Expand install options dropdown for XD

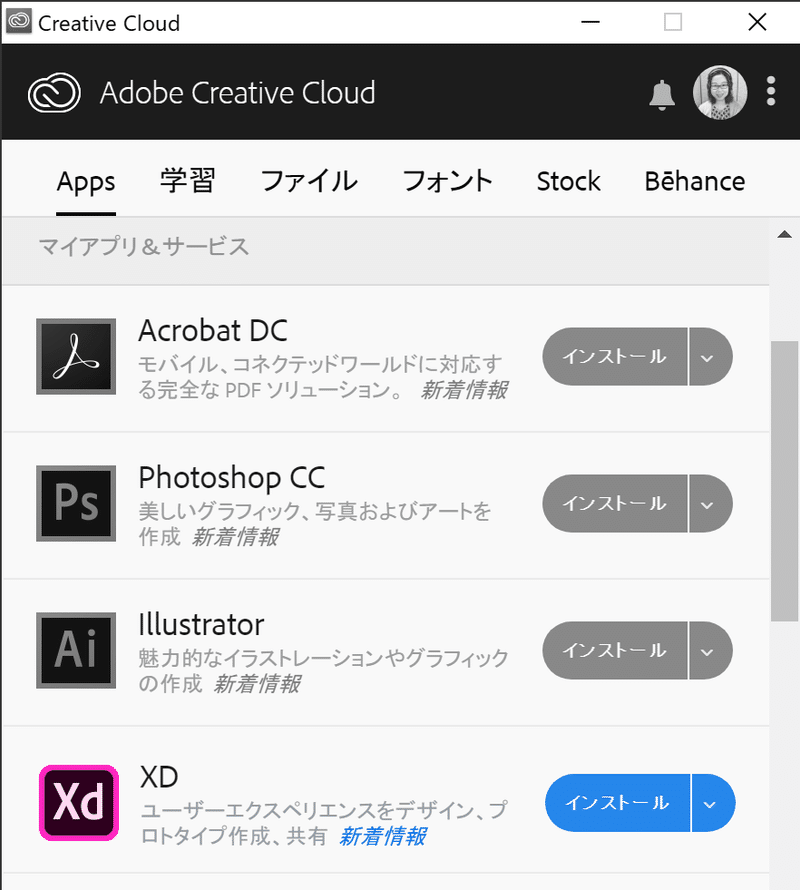(713, 803)
